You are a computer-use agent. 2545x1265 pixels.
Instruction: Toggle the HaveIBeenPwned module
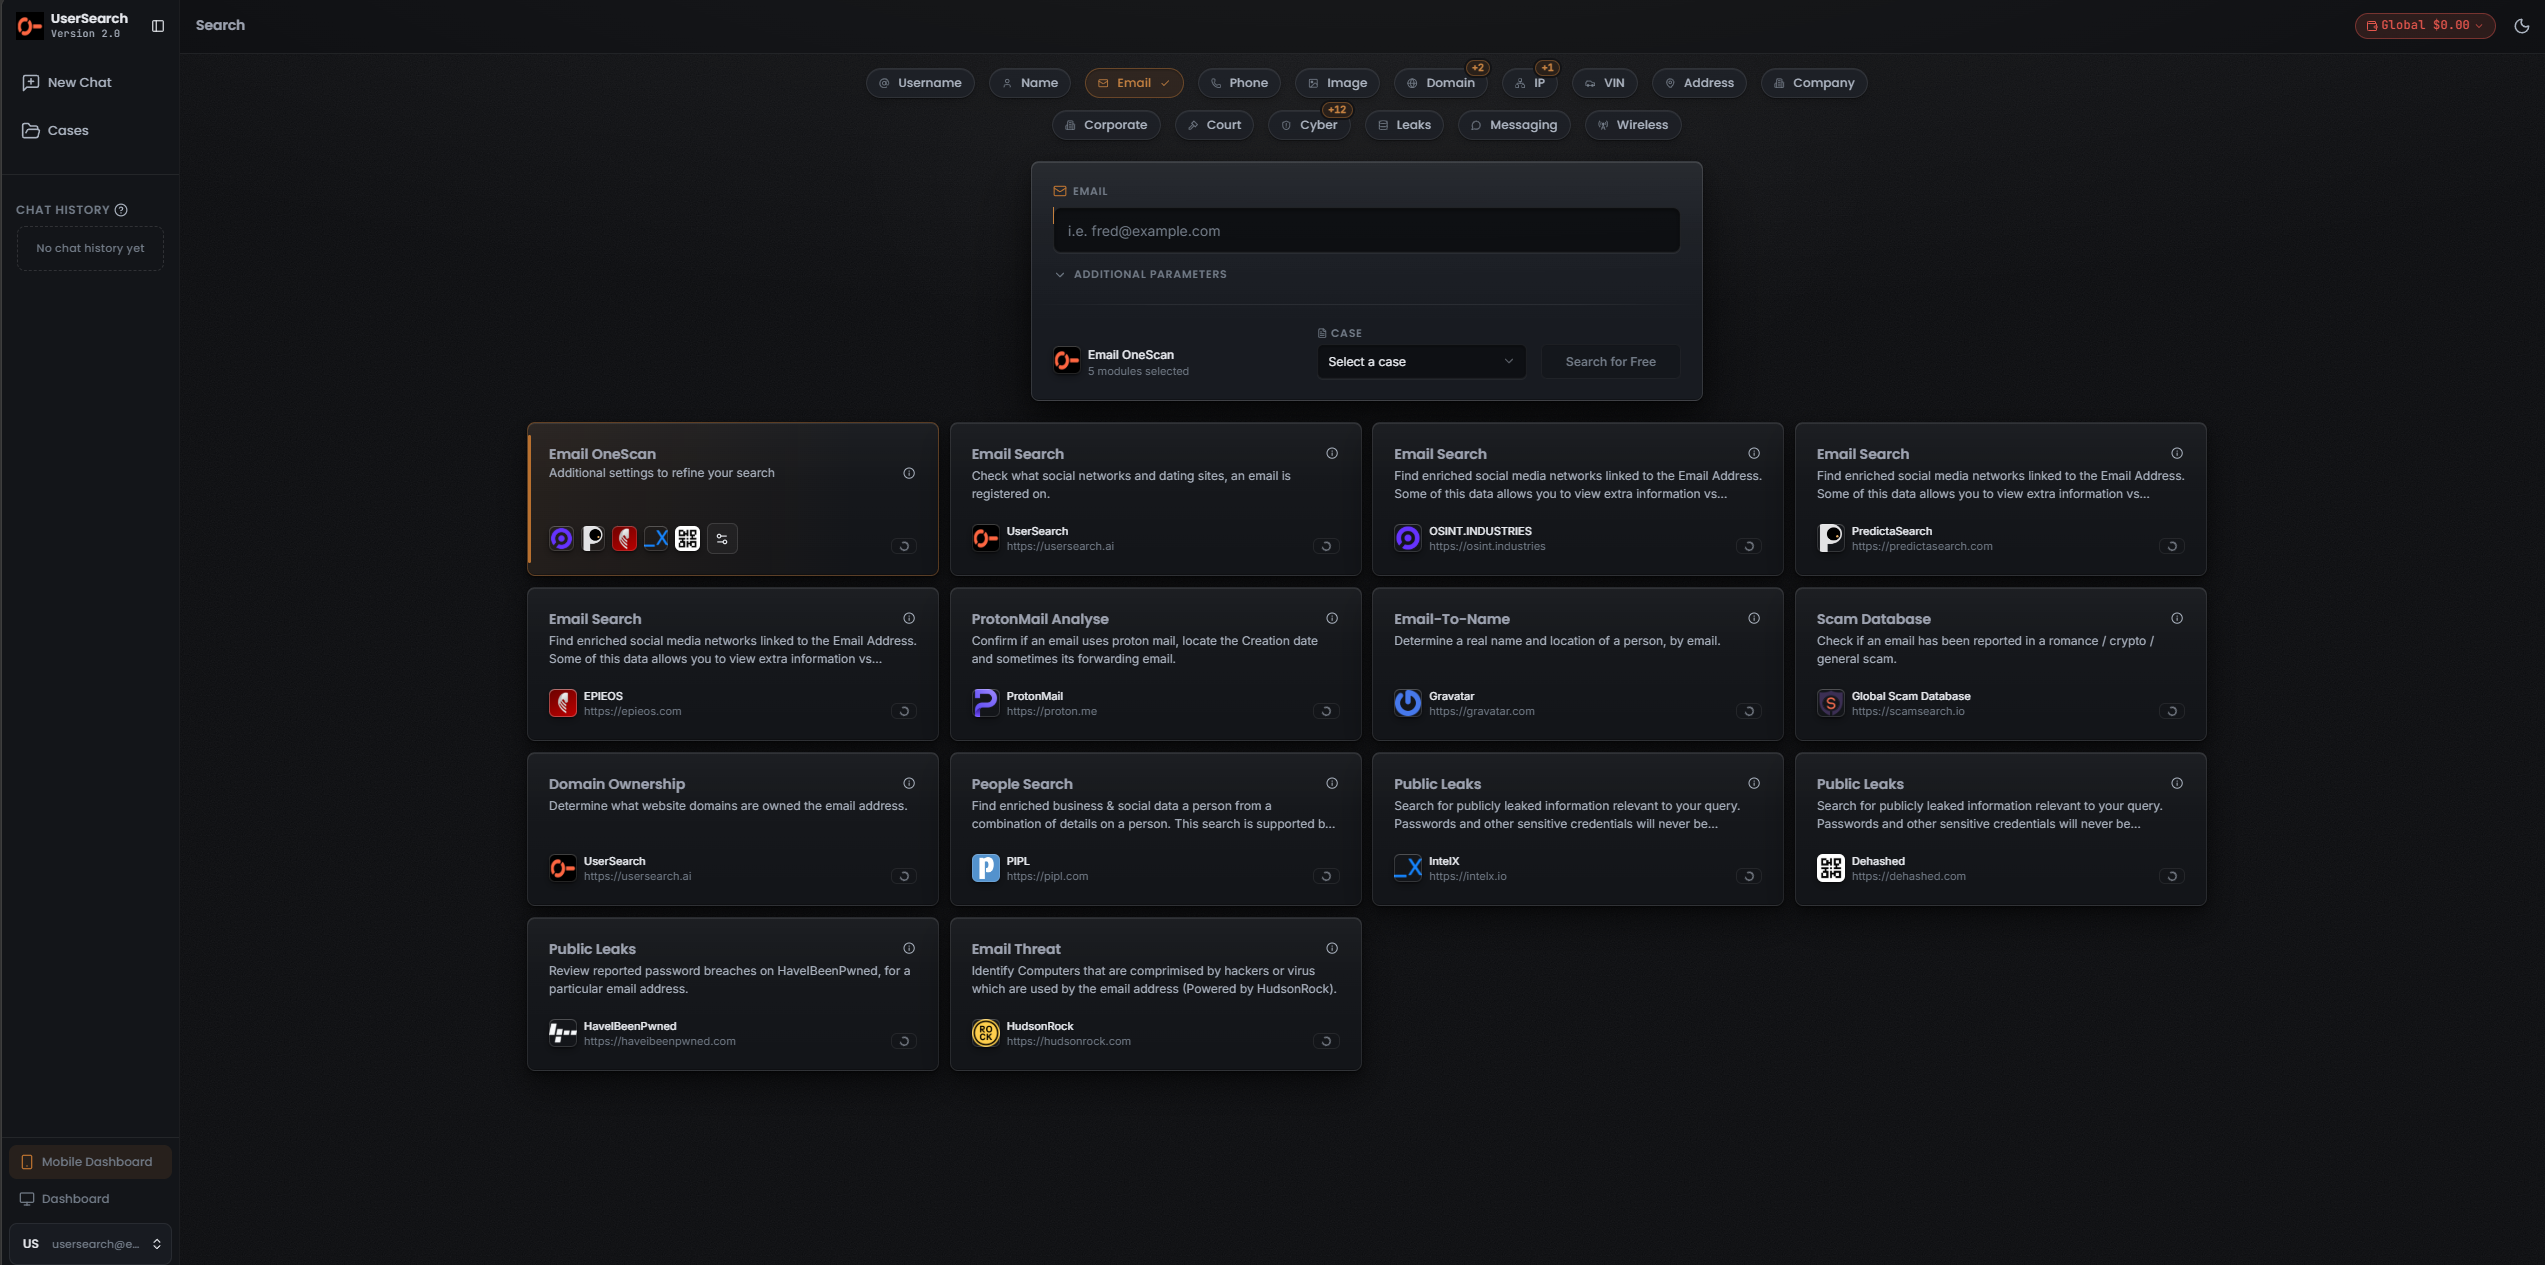[903, 1041]
